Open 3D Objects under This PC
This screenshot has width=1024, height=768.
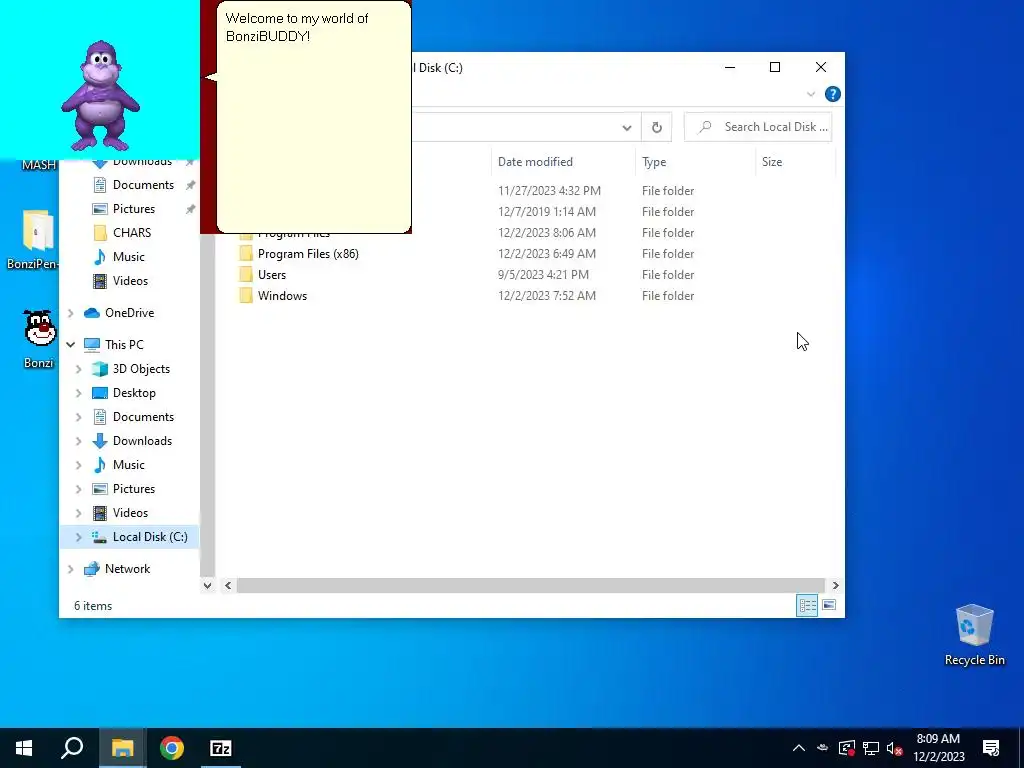(141, 369)
